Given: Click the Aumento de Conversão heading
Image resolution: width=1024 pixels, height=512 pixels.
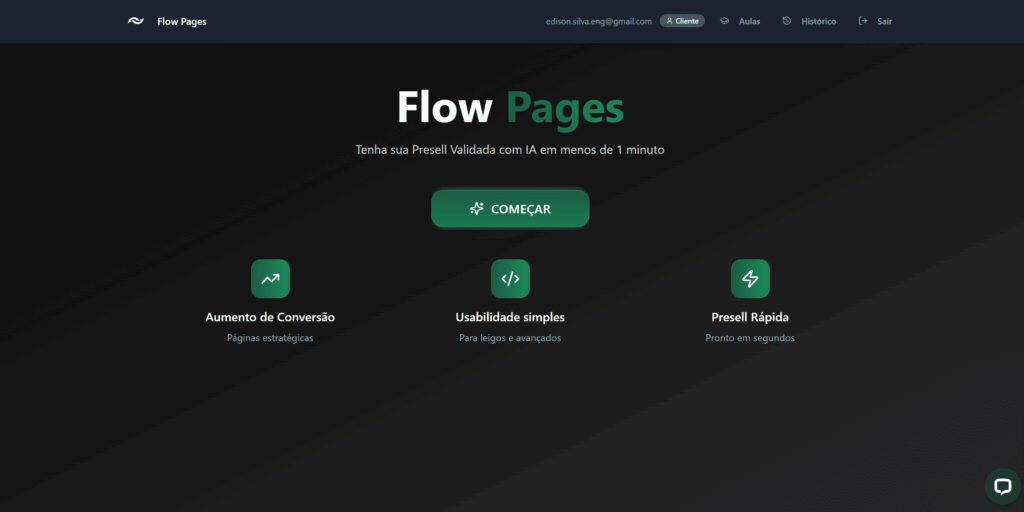Looking at the screenshot, I should (x=270, y=317).
